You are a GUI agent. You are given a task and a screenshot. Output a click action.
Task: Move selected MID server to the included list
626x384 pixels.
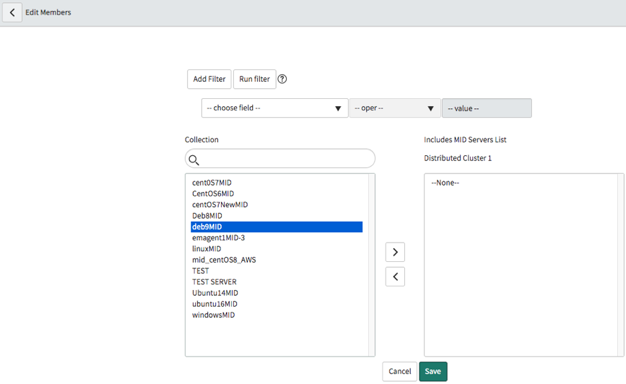point(395,252)
